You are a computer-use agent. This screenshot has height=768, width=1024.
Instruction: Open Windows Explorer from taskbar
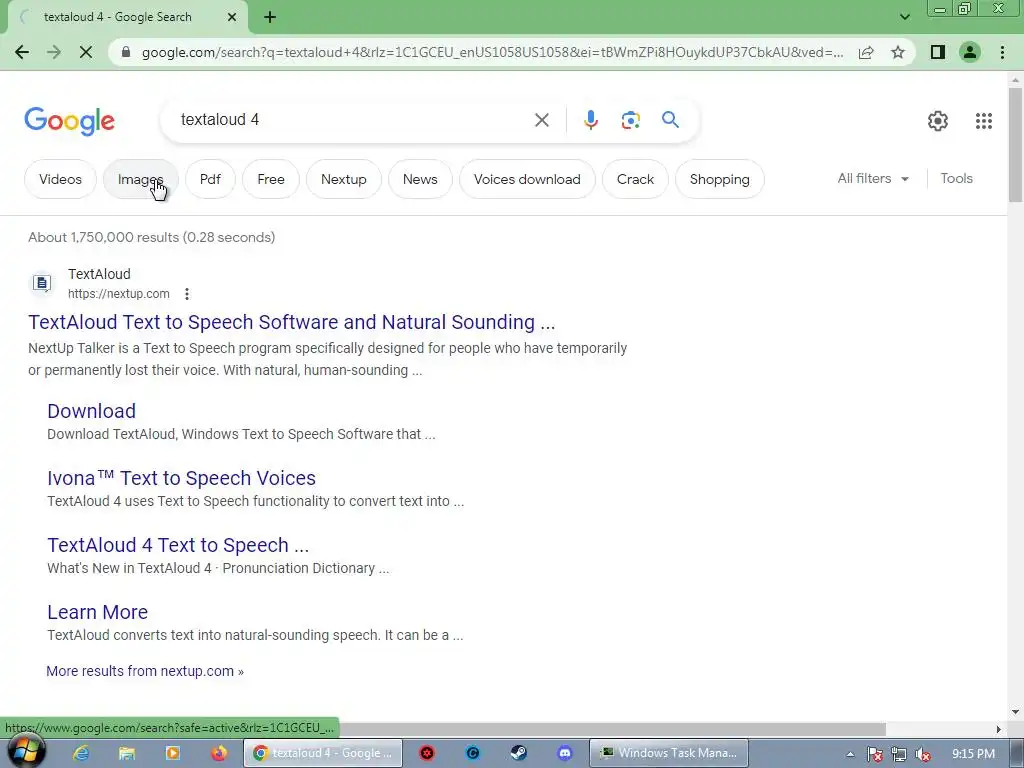coord(127,754)
